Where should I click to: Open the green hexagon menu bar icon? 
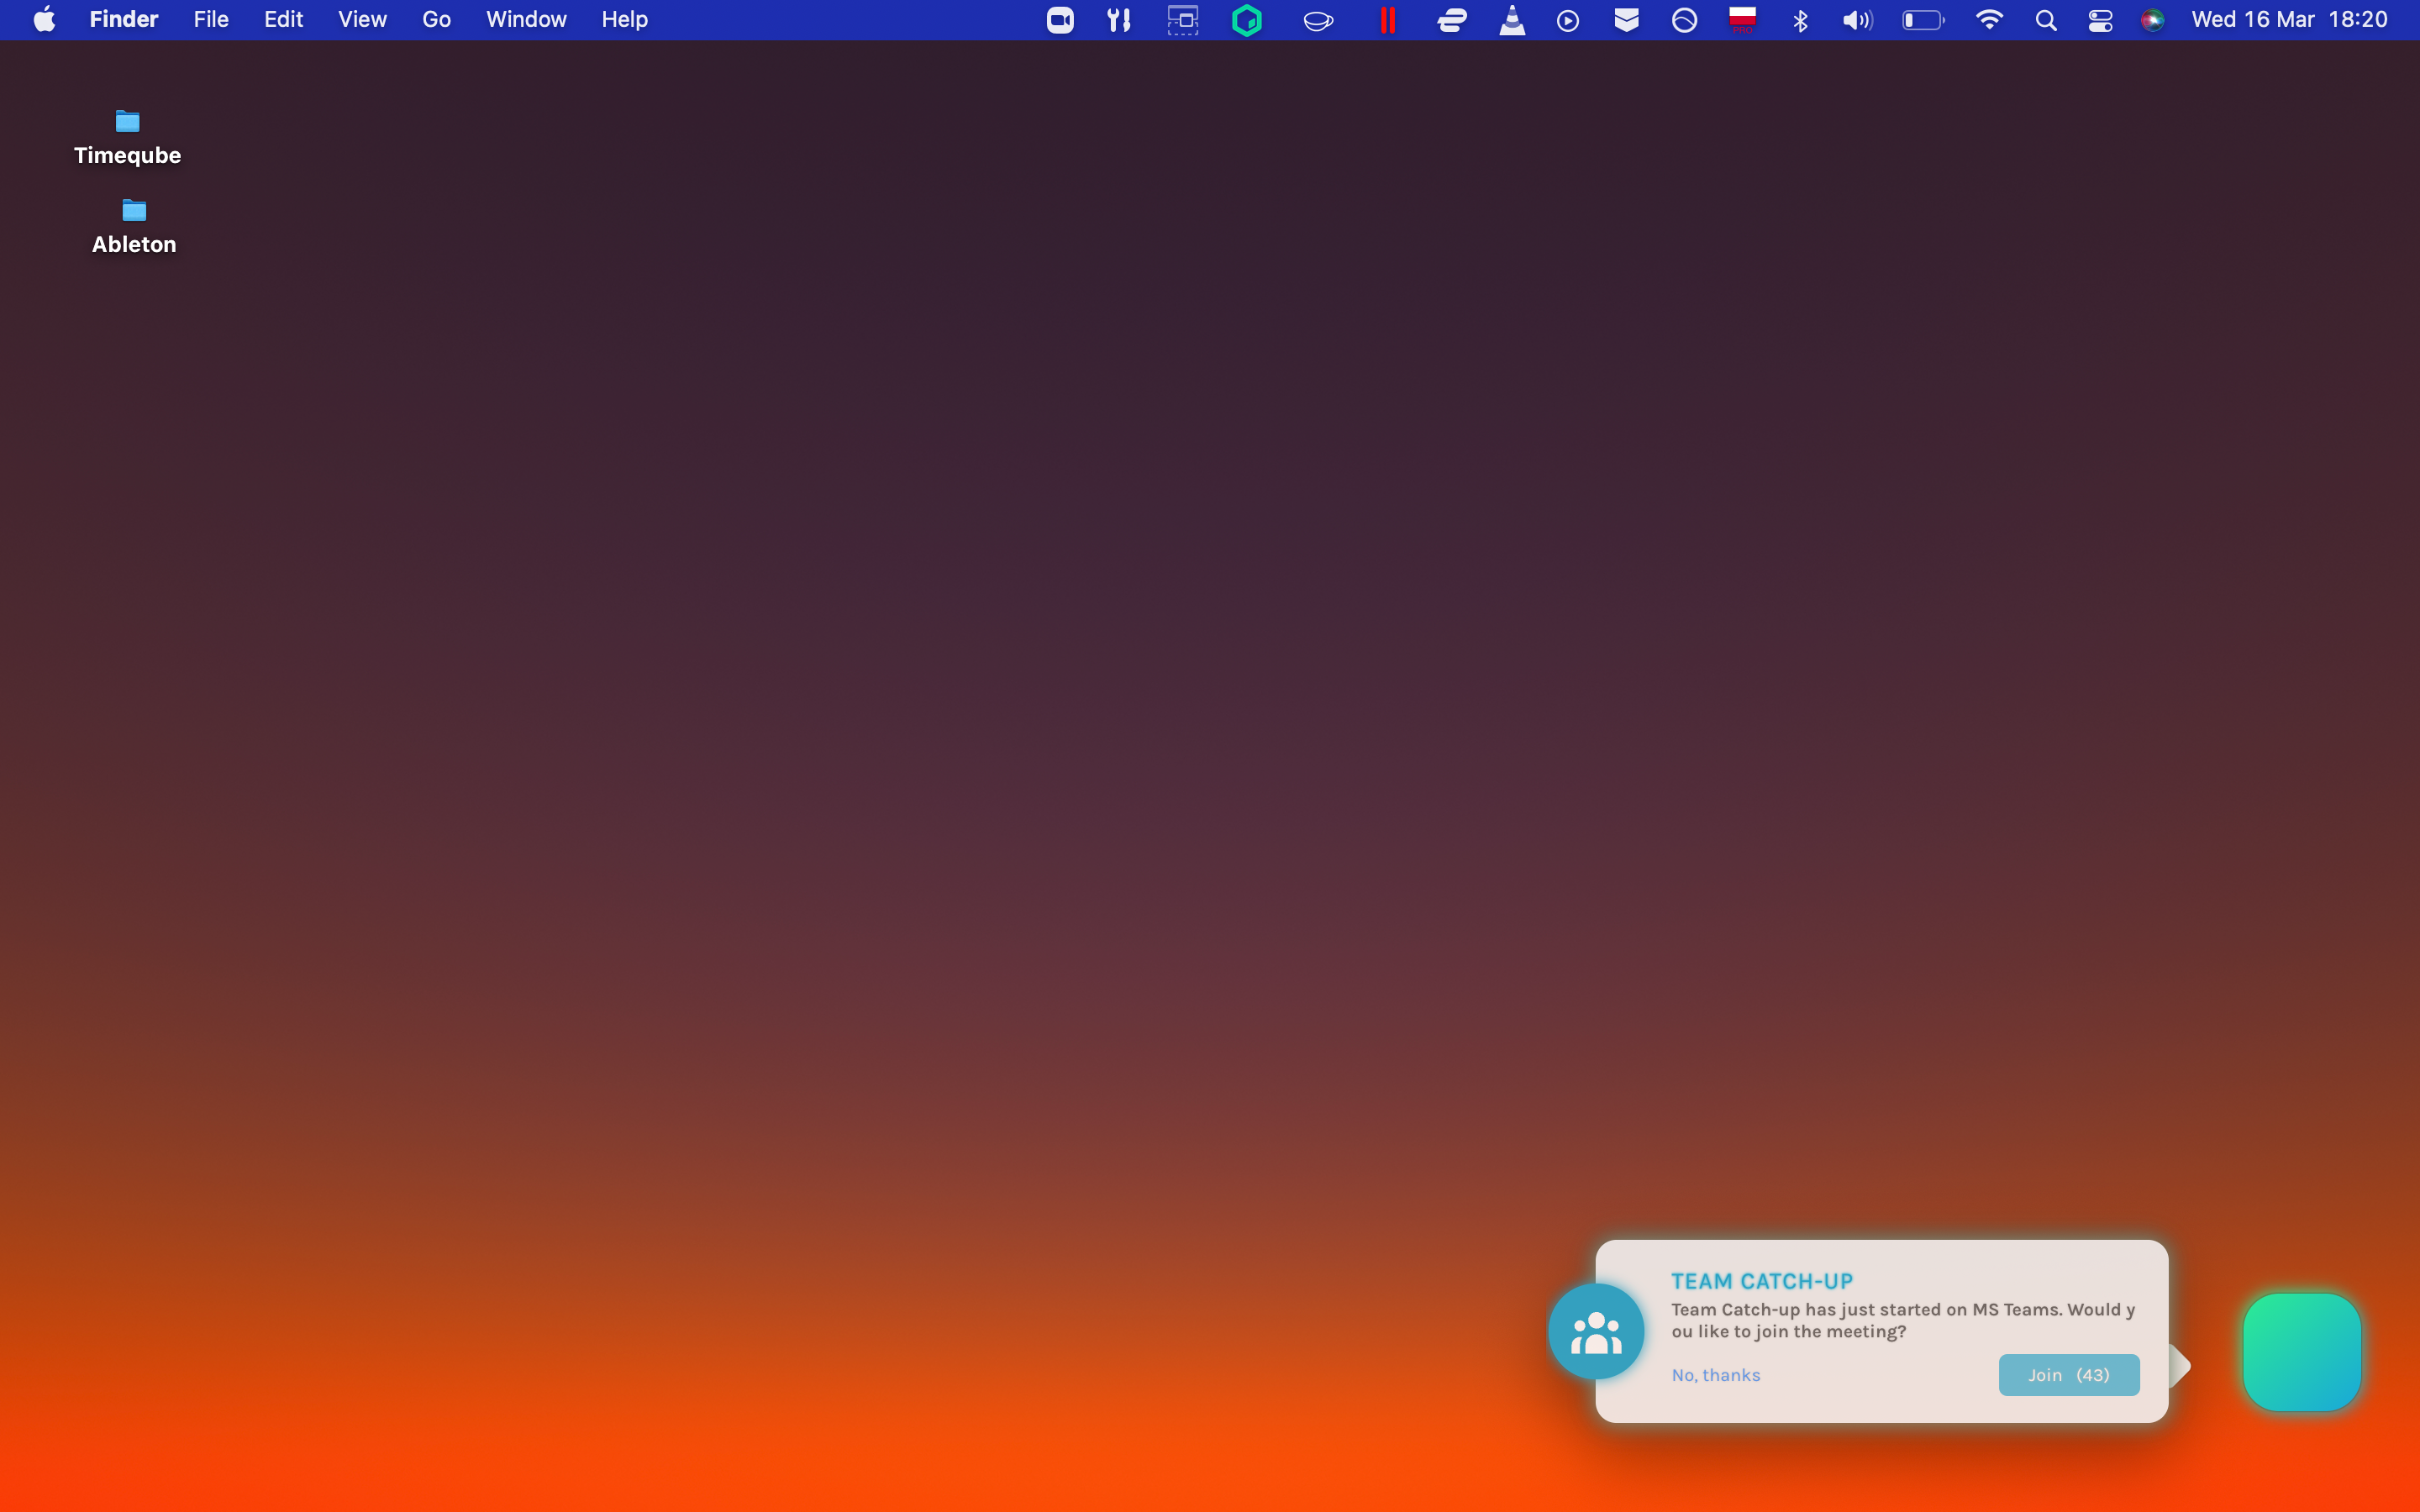(x=1247, y=20)
